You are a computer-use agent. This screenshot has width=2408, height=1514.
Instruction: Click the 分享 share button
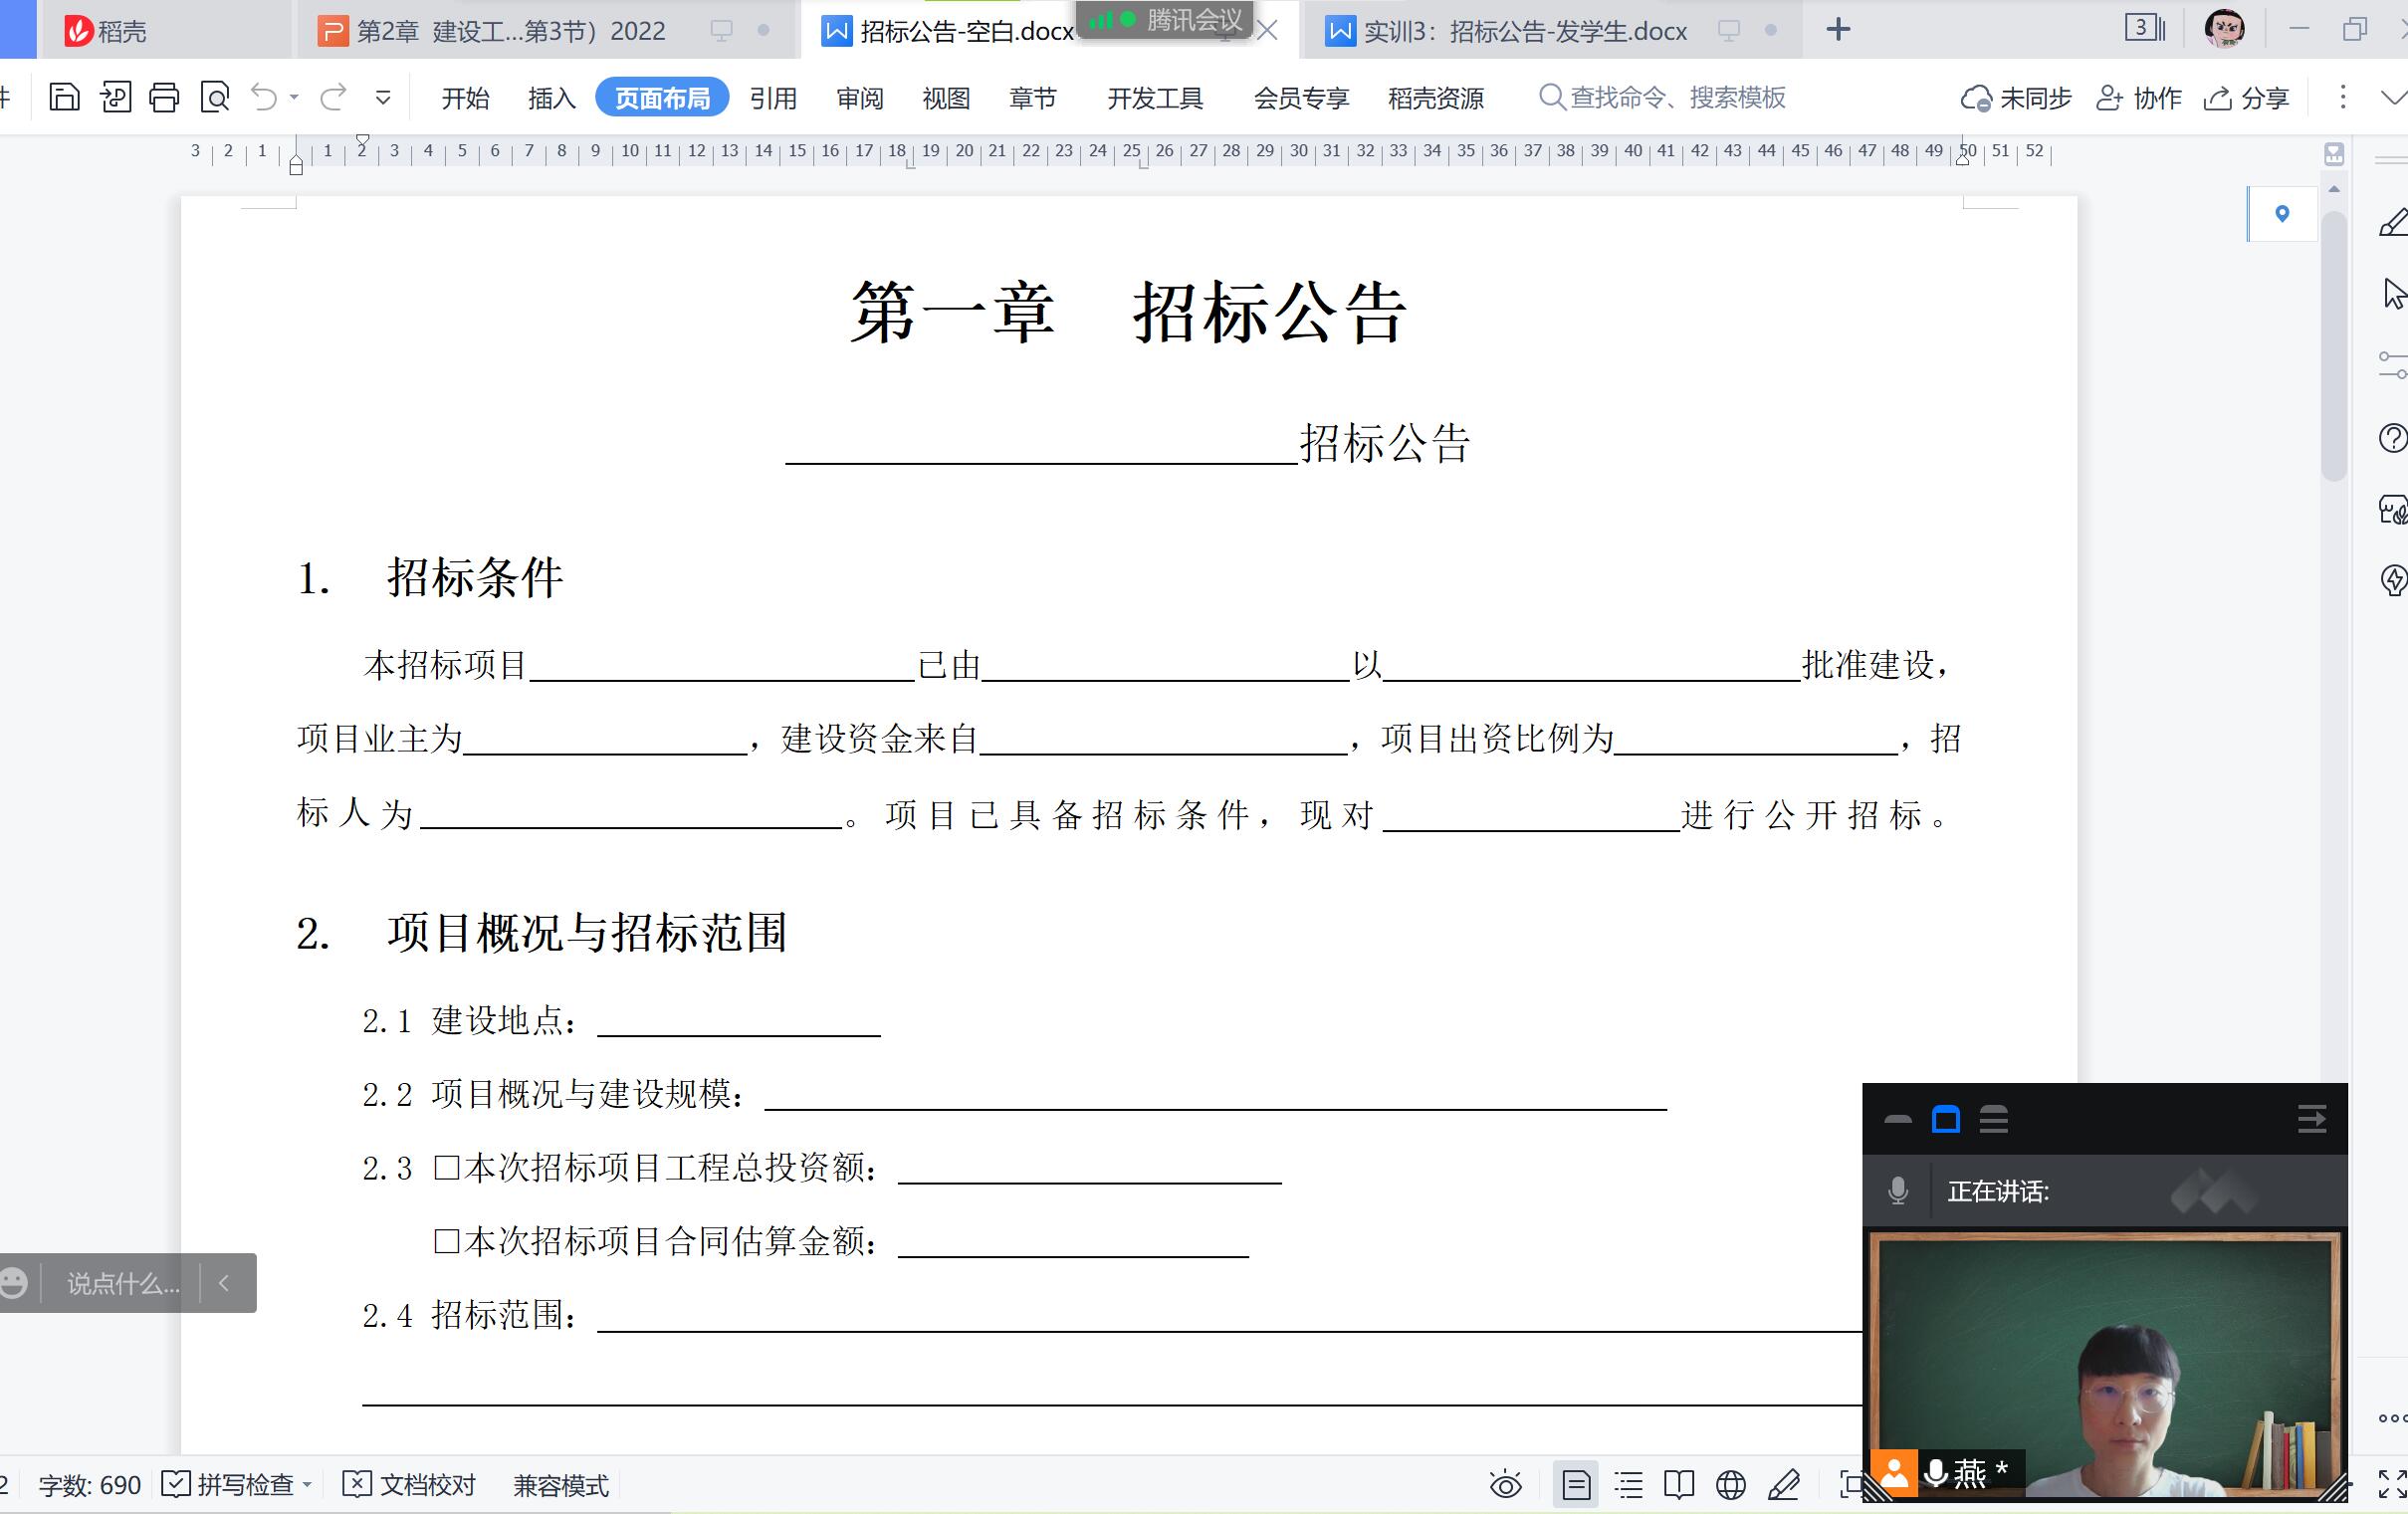[2246, 98]
